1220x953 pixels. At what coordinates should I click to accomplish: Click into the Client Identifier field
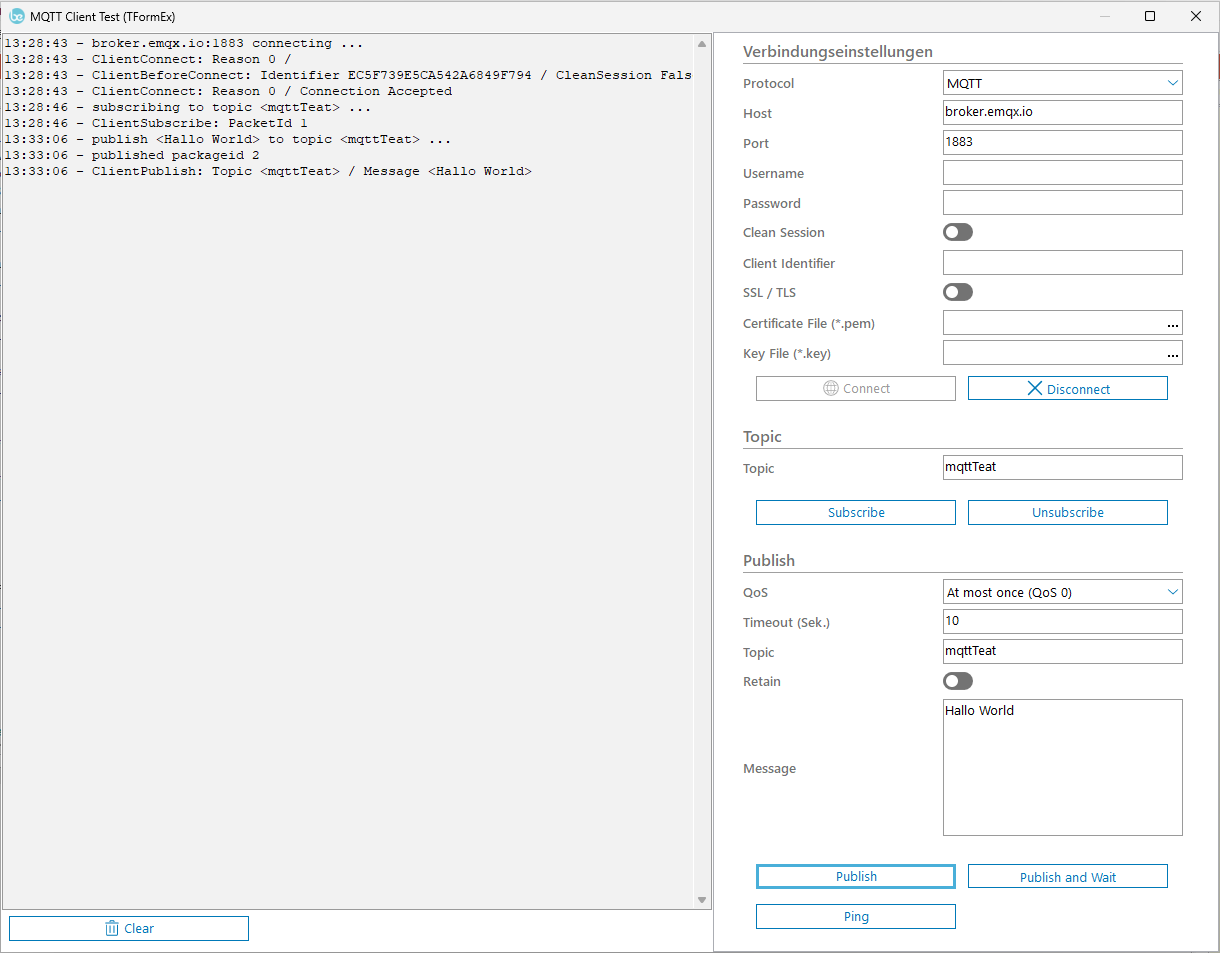click(1062, 263)
